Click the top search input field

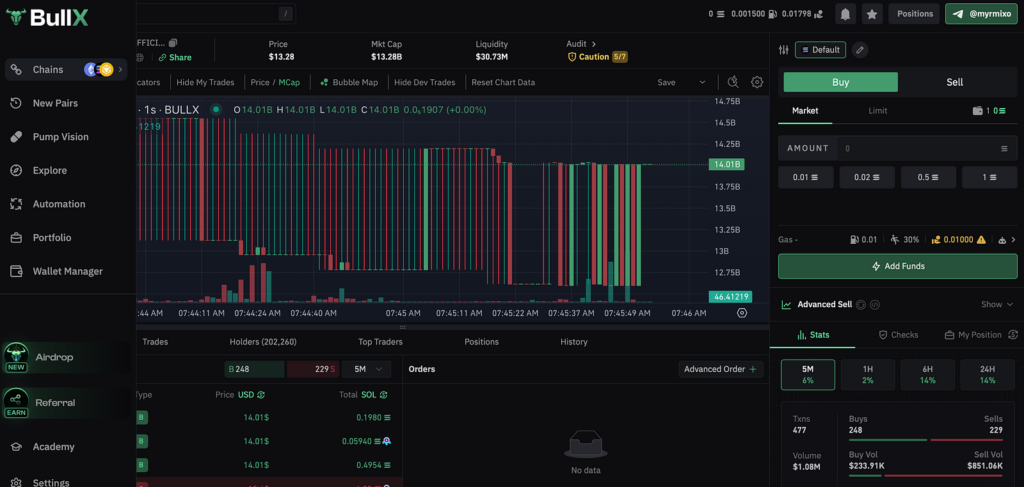[216, 14]
